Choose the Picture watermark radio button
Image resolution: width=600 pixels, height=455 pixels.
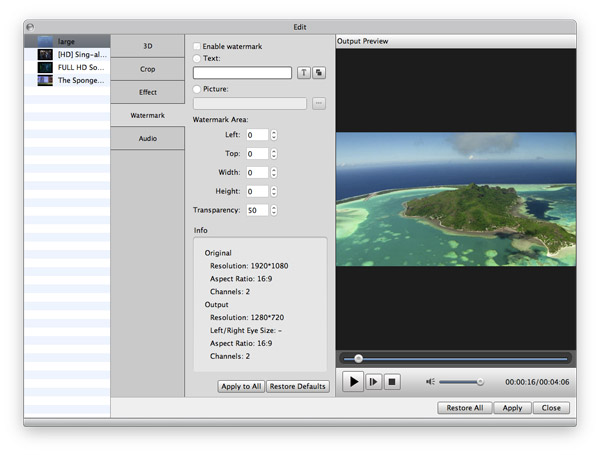(196, 89)
